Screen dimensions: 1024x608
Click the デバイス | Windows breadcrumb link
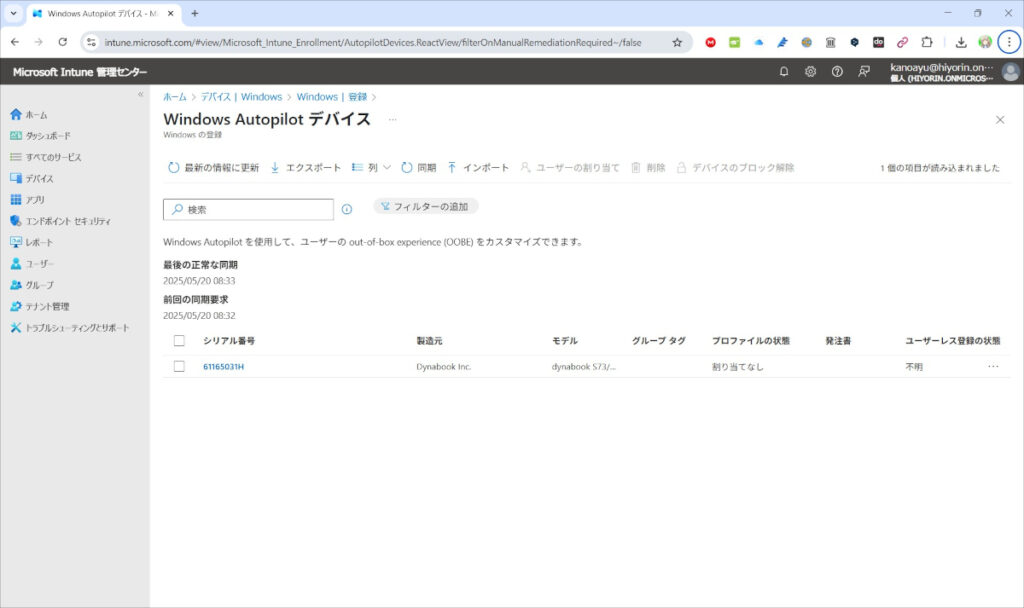241,97
